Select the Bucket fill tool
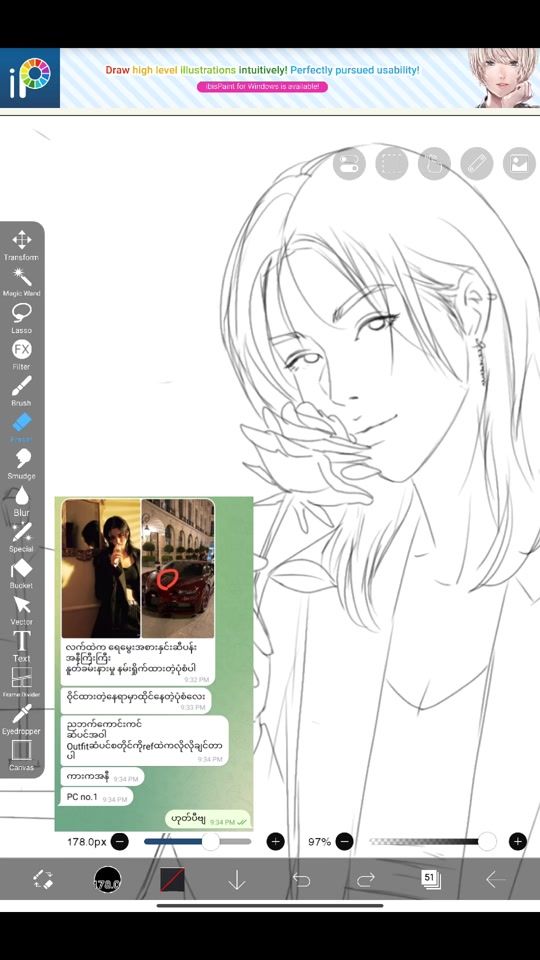This screenshot has height=960, width=540. pos(21,574)
